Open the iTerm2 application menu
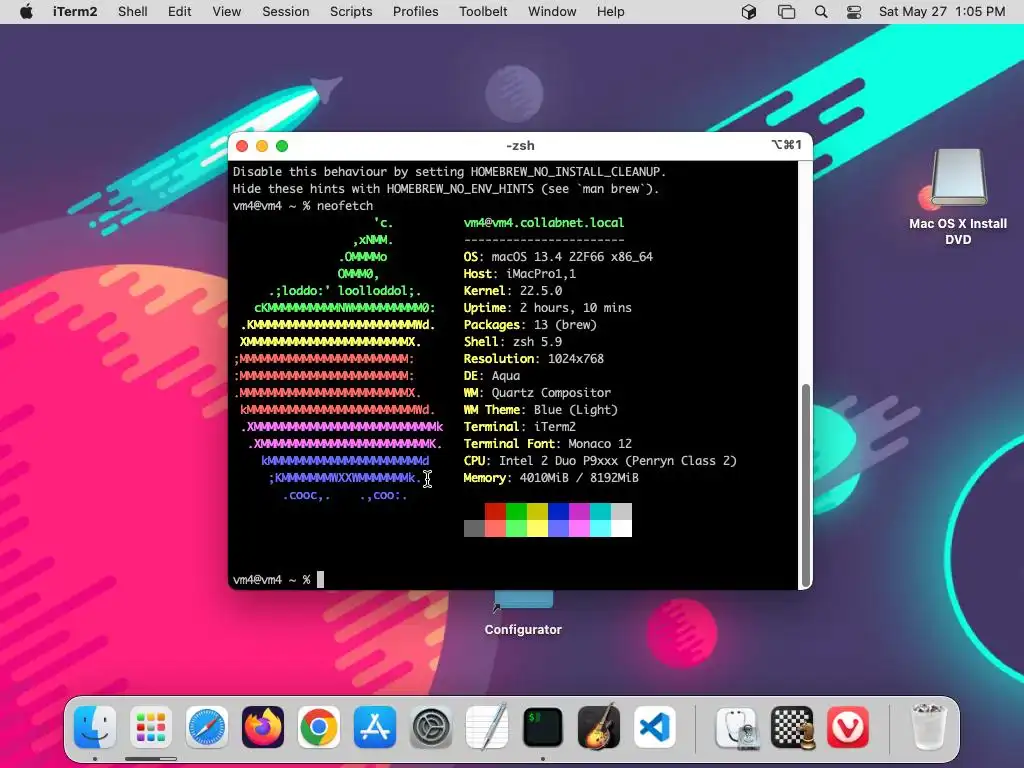This screenshot has height=768, width=1024. (75, 12)
